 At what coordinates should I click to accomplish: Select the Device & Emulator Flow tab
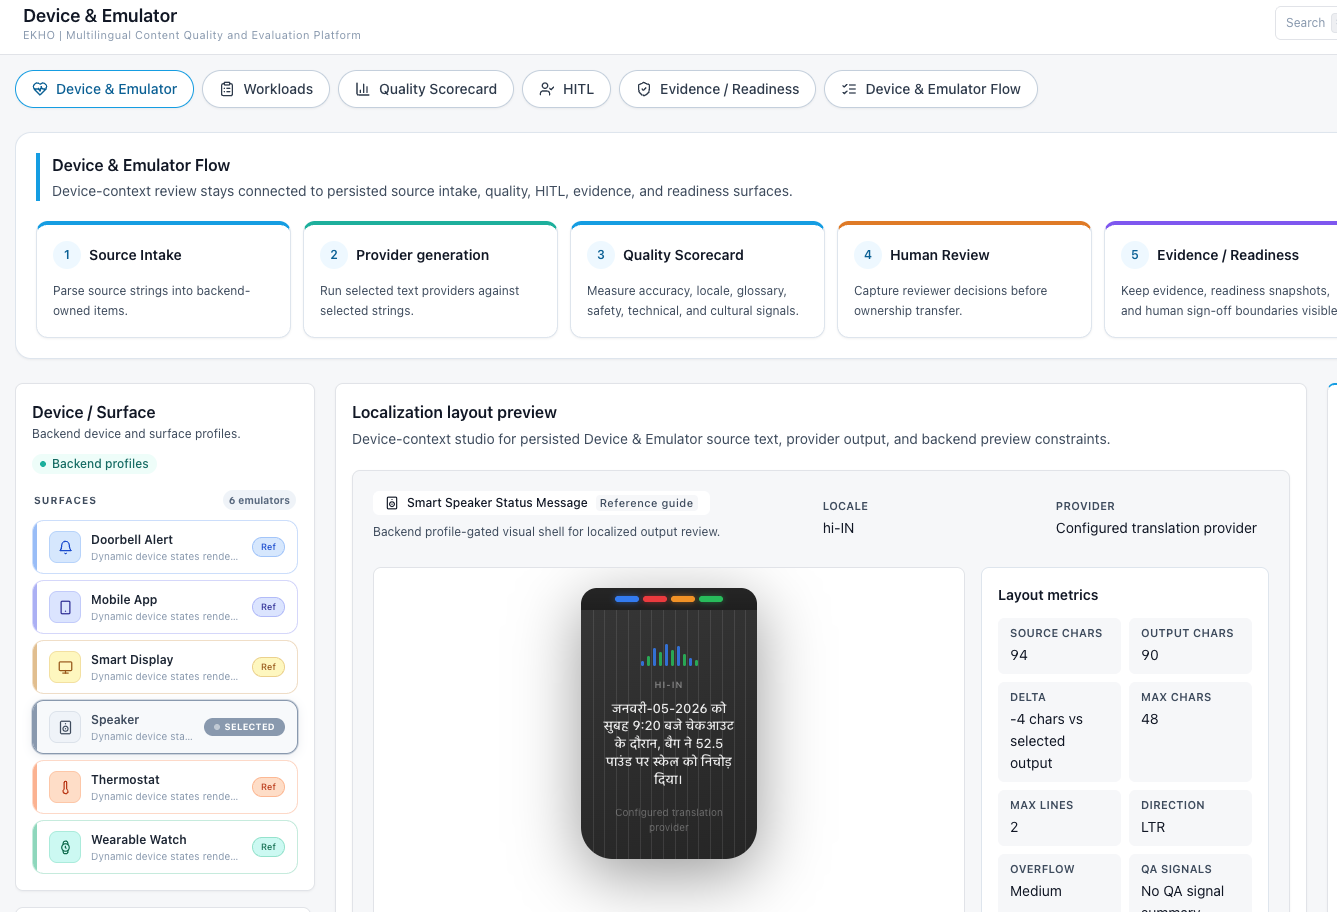[930, 89]
